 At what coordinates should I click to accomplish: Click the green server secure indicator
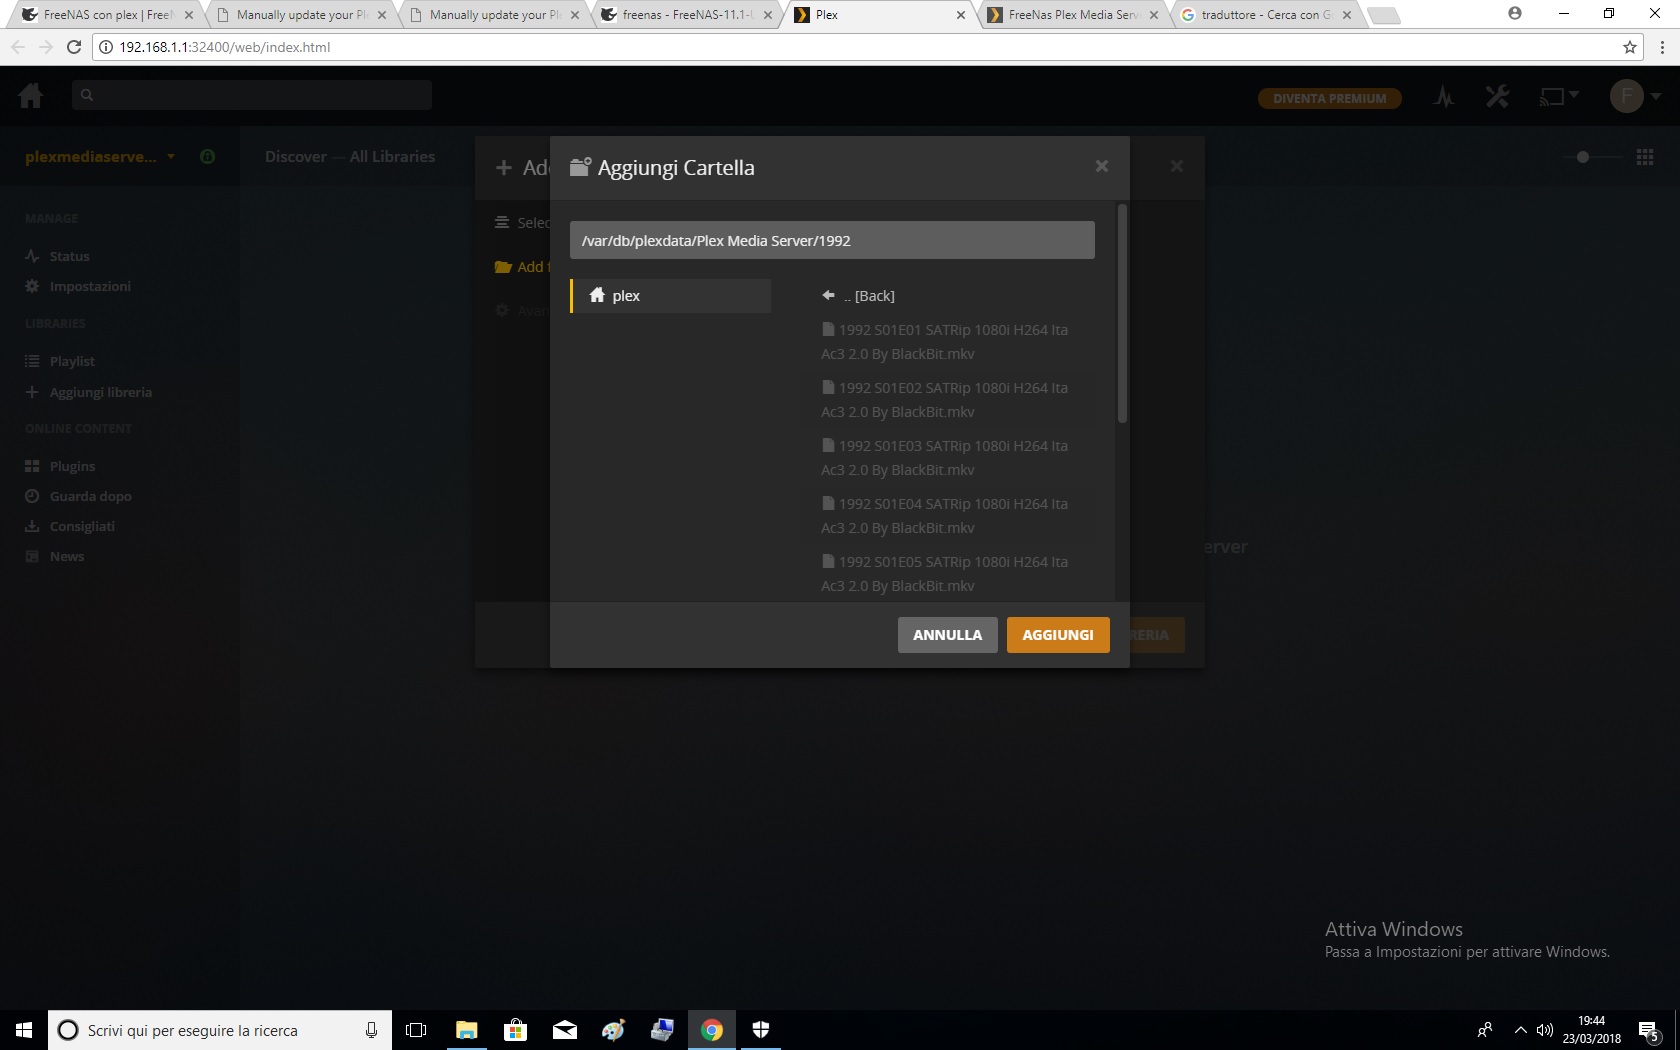pyautogui.click(x=207, y=157)
